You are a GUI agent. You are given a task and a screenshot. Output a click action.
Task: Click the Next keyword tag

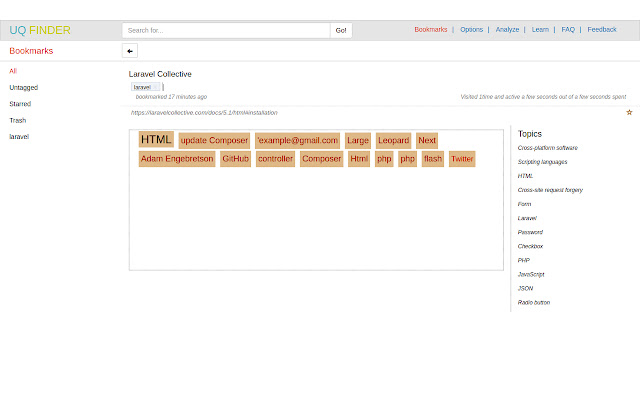click(x=427, y=140)
